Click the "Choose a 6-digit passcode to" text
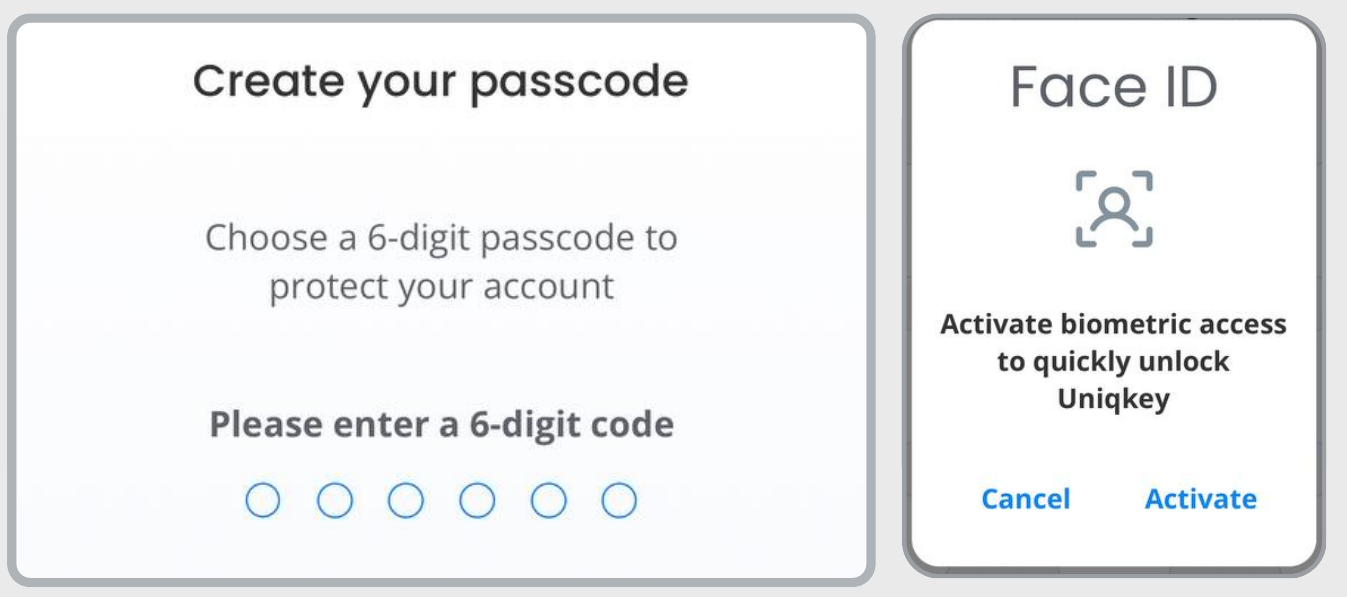This screenshot has height=597, width=1347. [x=441, y=240]
